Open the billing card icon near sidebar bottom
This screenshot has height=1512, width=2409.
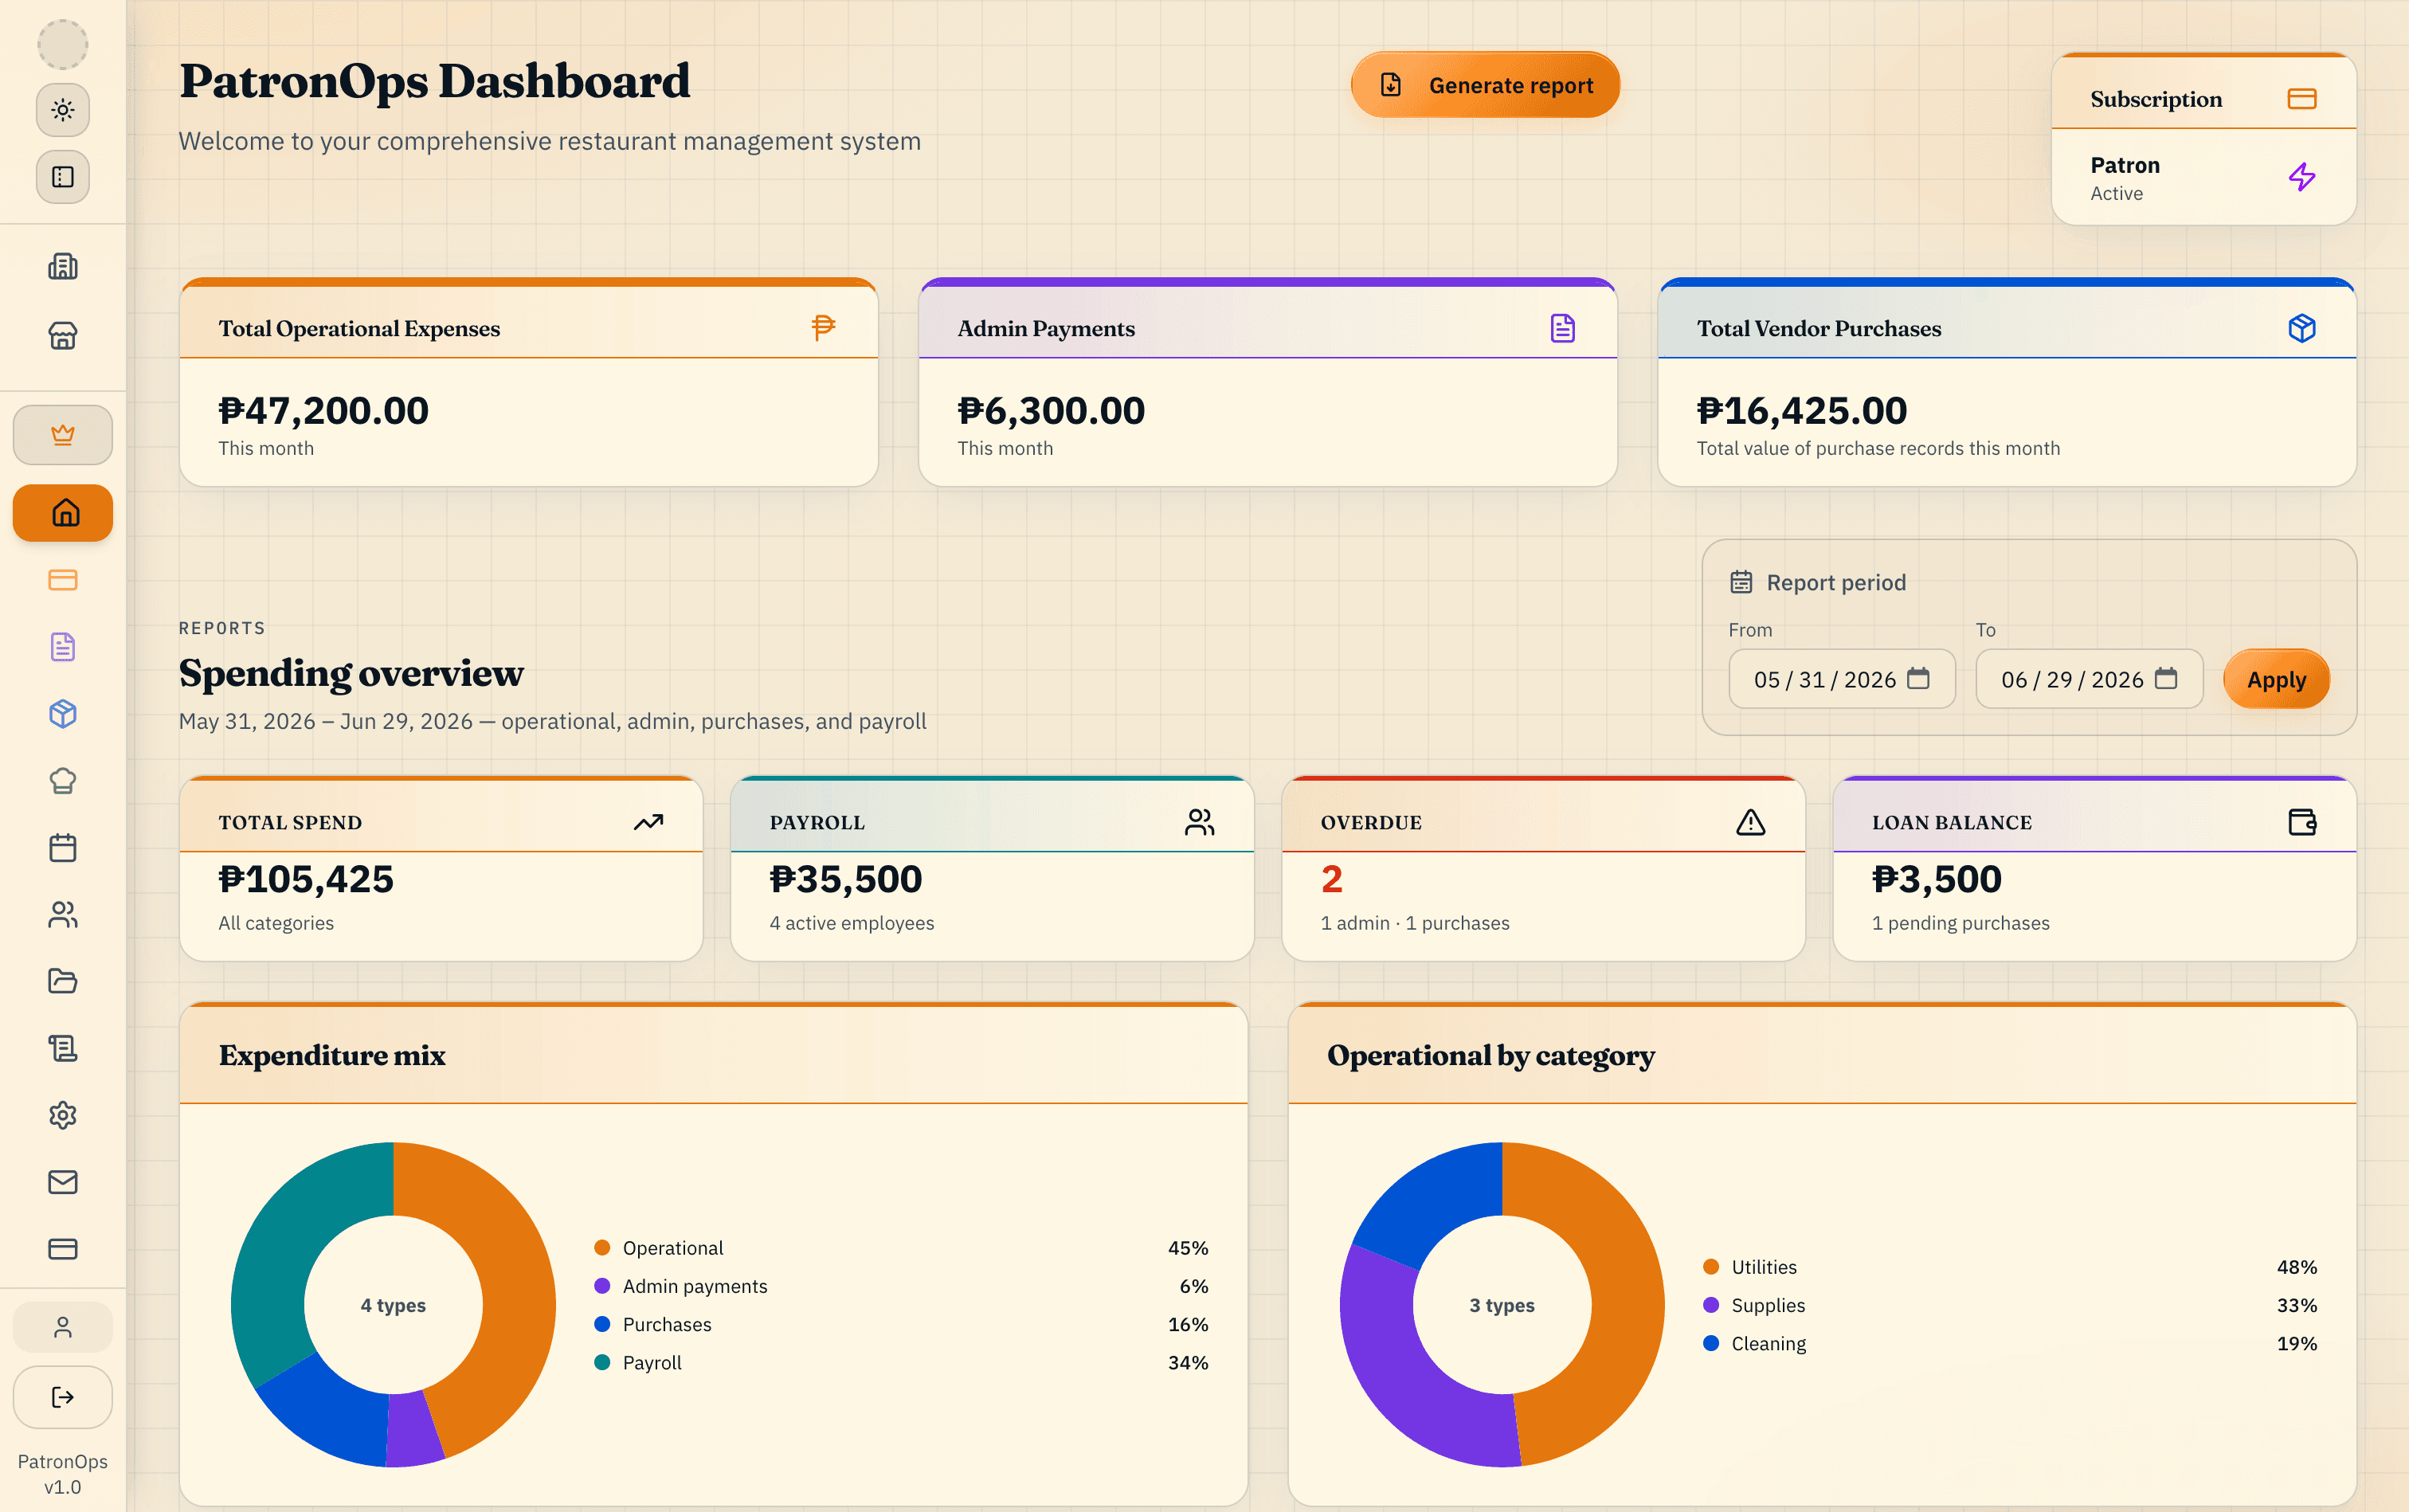62,1249
